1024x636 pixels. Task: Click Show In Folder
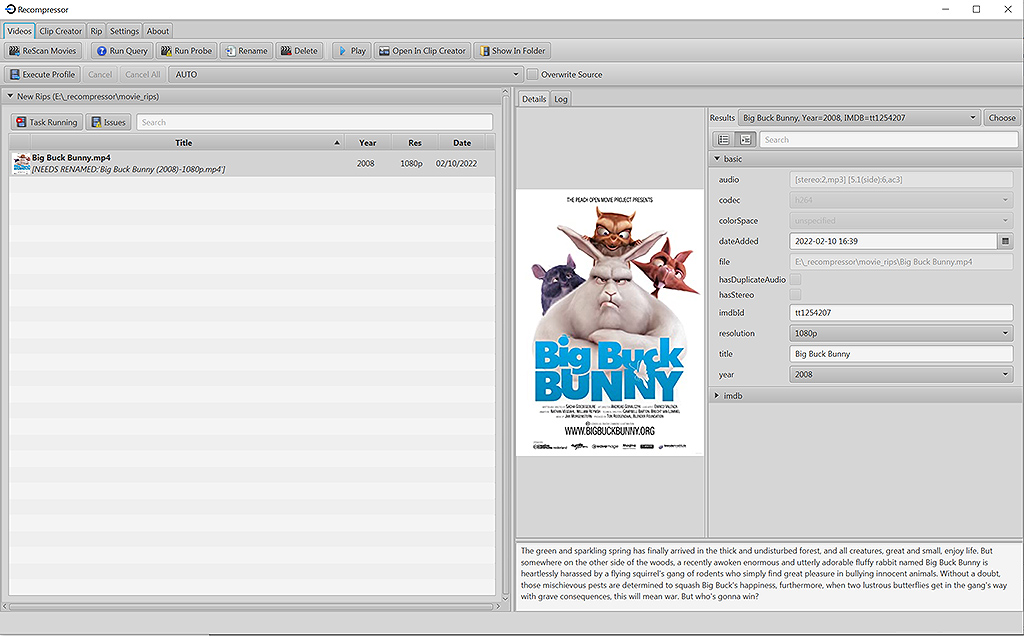[513, 51]
